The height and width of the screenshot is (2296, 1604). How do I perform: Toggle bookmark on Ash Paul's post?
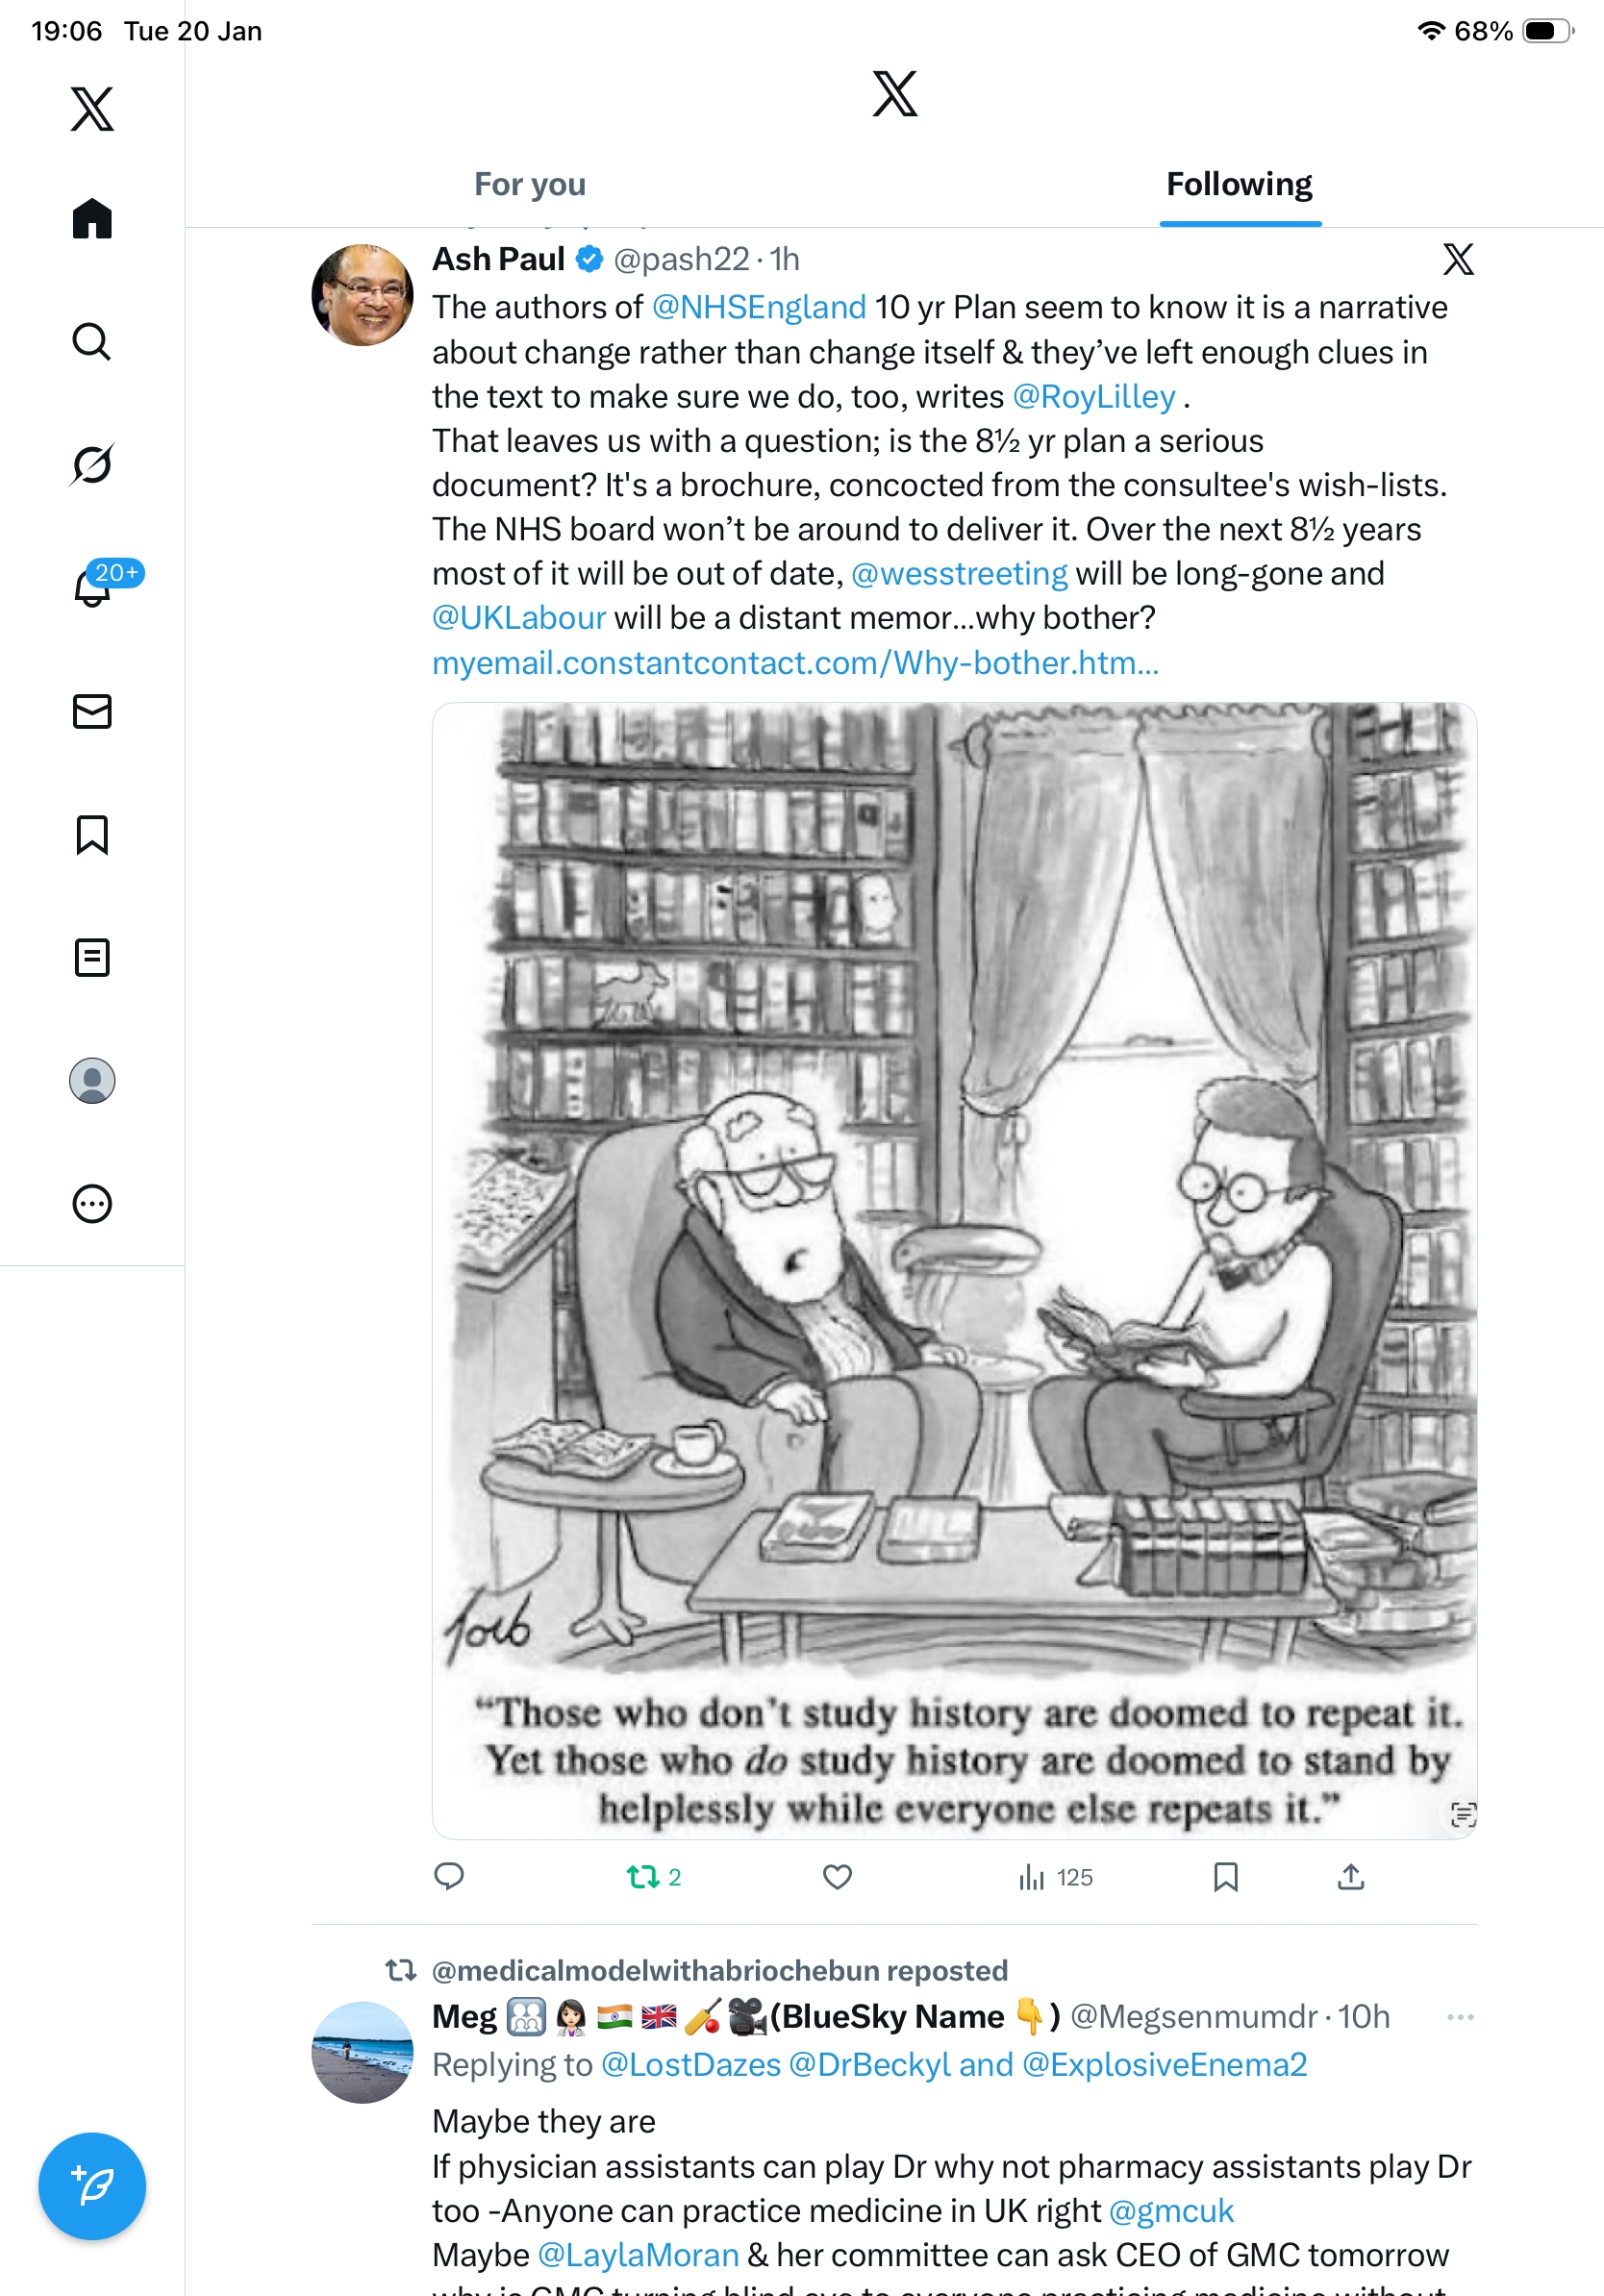(x=1225, y=1877)
